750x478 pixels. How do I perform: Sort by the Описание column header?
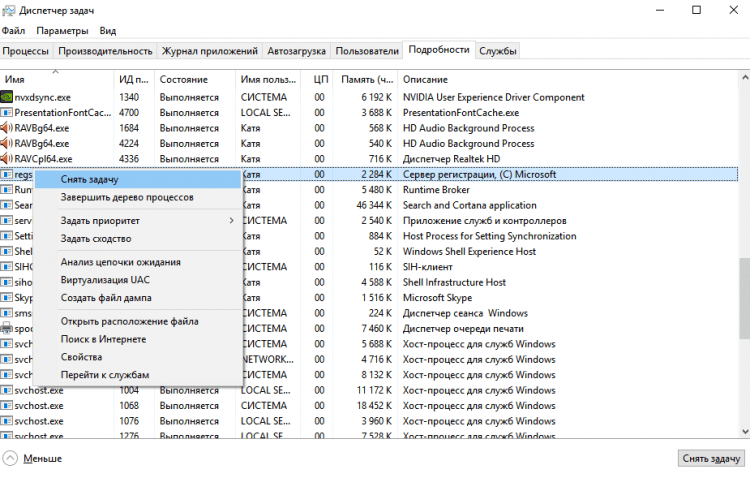pyautogui.click(x=568, y=79)
